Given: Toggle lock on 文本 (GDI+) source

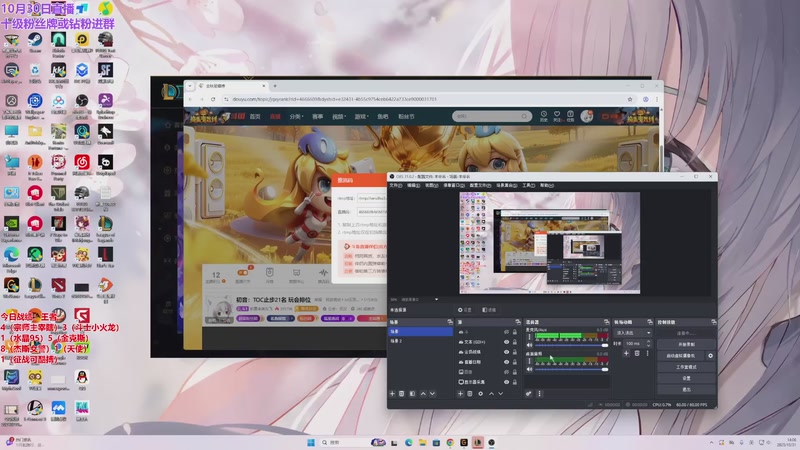Looking at the screenshot, I should (515, 342).
